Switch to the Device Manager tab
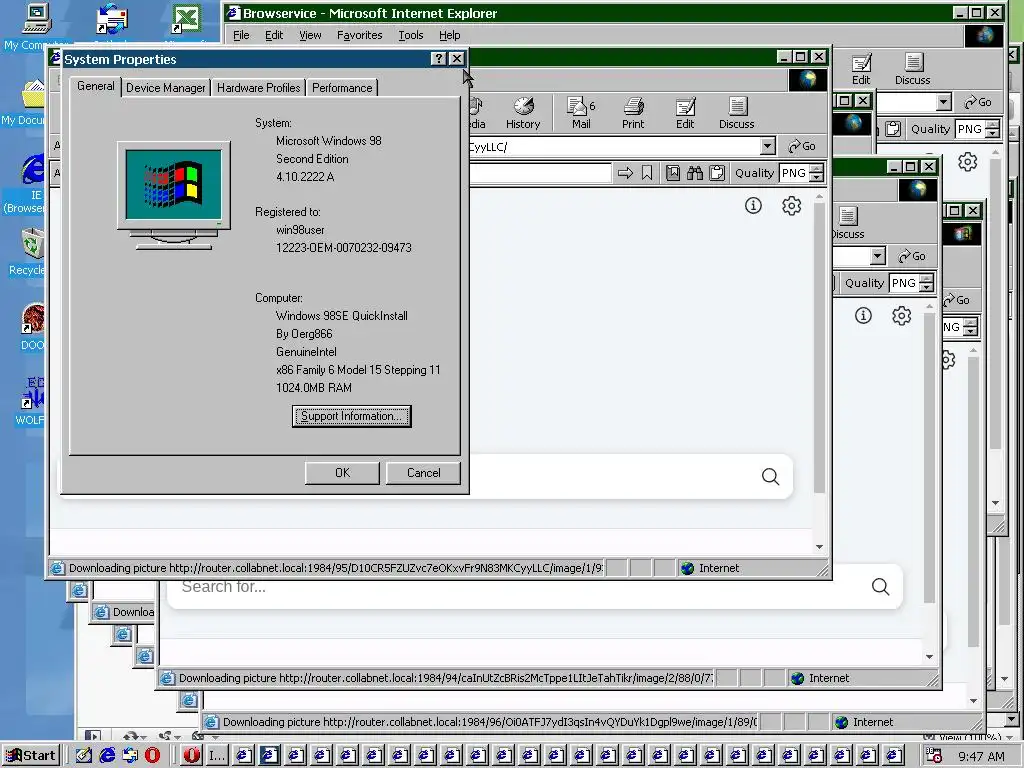The image size is (1024, 768). (165, 88)
